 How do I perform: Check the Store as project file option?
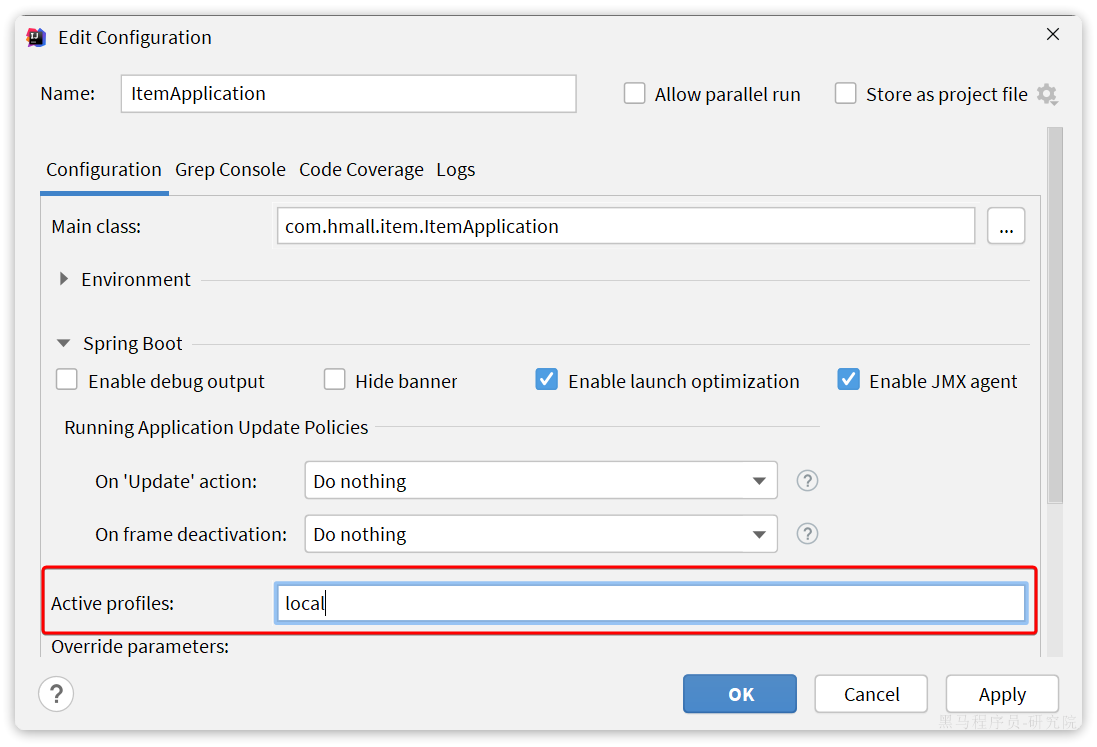point(846,94)
